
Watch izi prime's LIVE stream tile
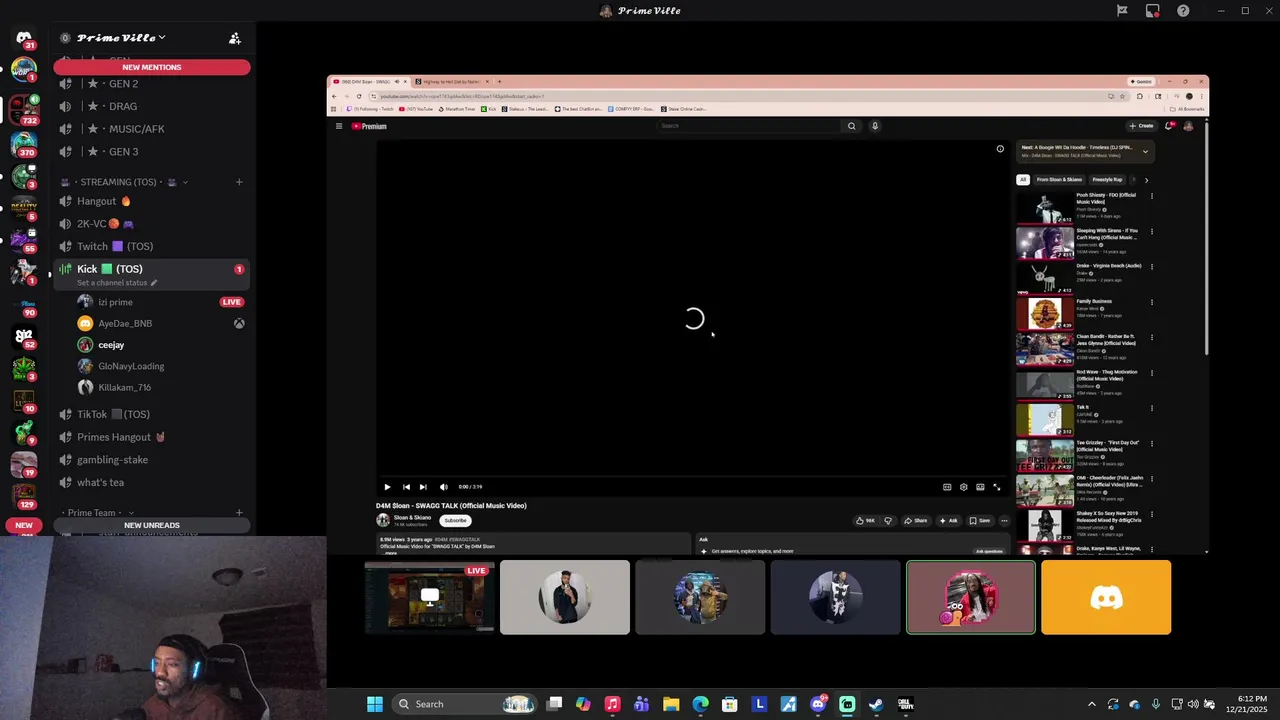click(430, 597)
